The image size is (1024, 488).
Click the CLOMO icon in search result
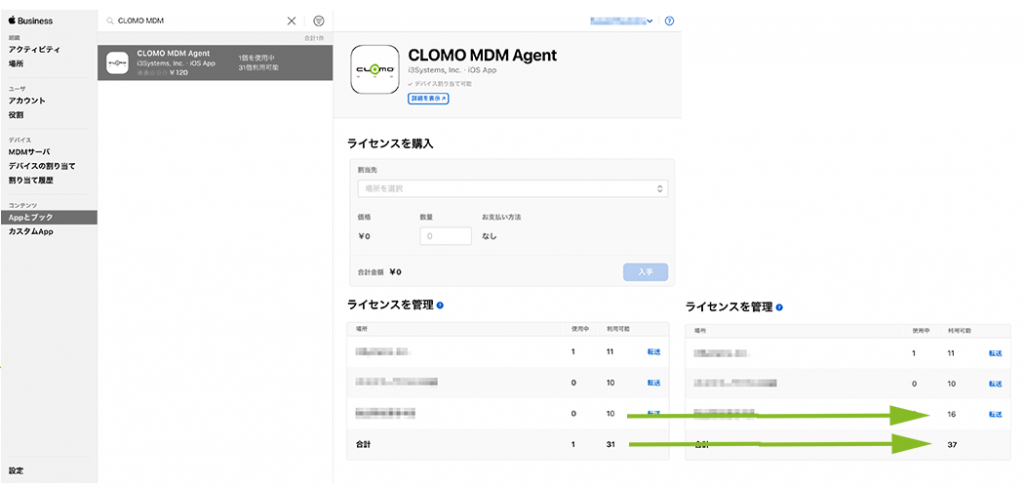pos(117,63)
